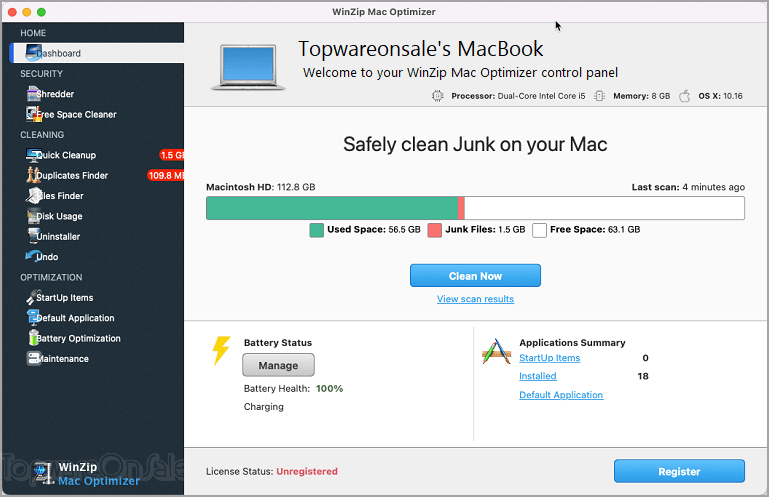
Task: Click the Register button
Action: click(679, 471)
